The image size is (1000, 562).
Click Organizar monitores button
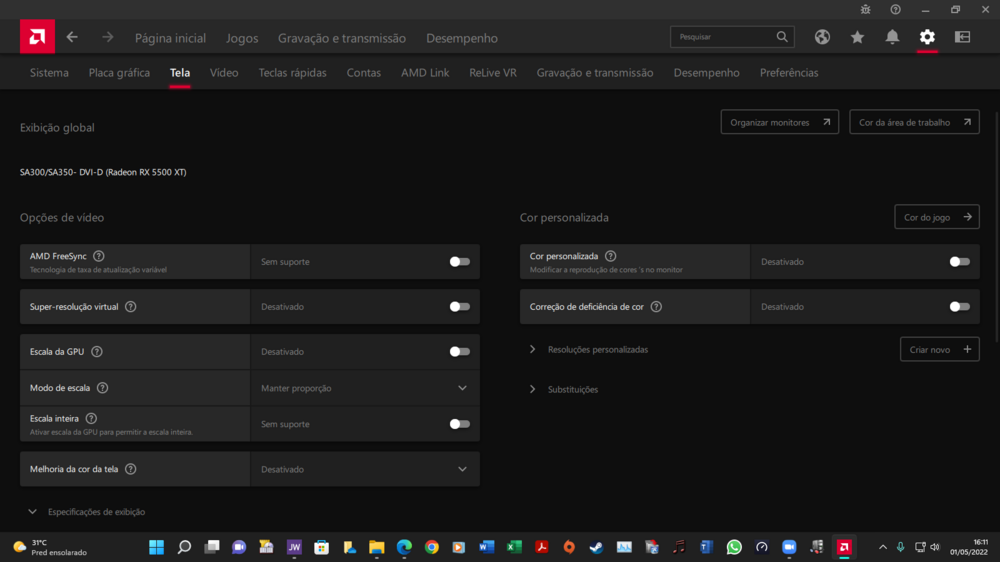coord(780,122)
